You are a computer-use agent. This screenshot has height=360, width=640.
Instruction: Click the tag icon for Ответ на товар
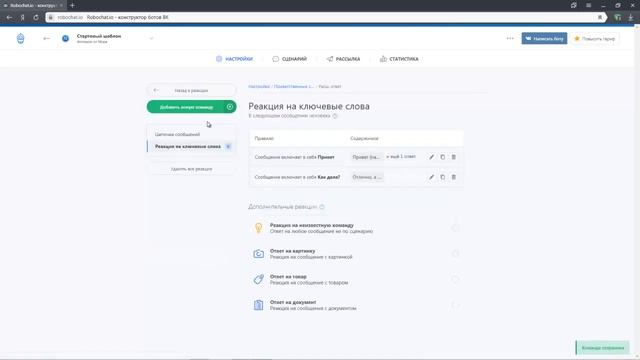tap(258, 279)
